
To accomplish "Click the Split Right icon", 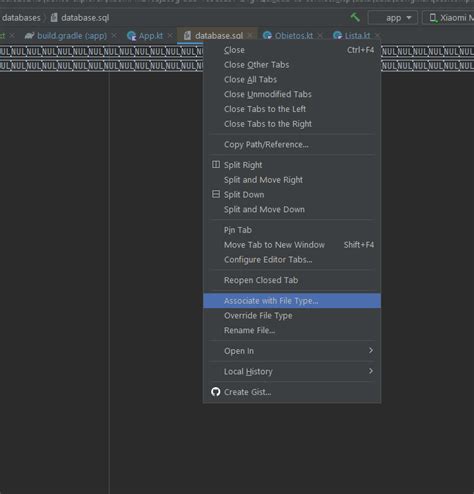I will 216,164.
